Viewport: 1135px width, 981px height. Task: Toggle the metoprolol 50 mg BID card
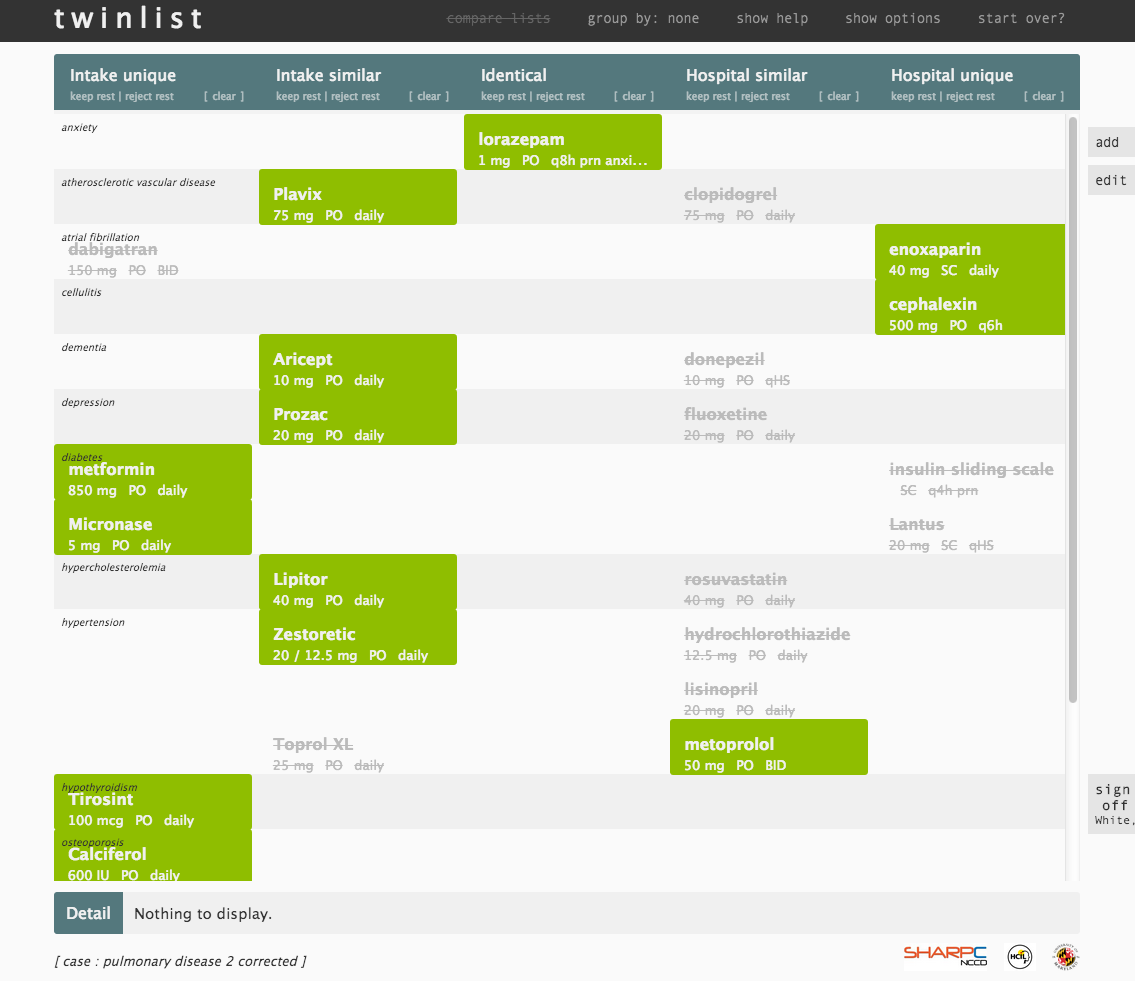(x=769, y=747)
